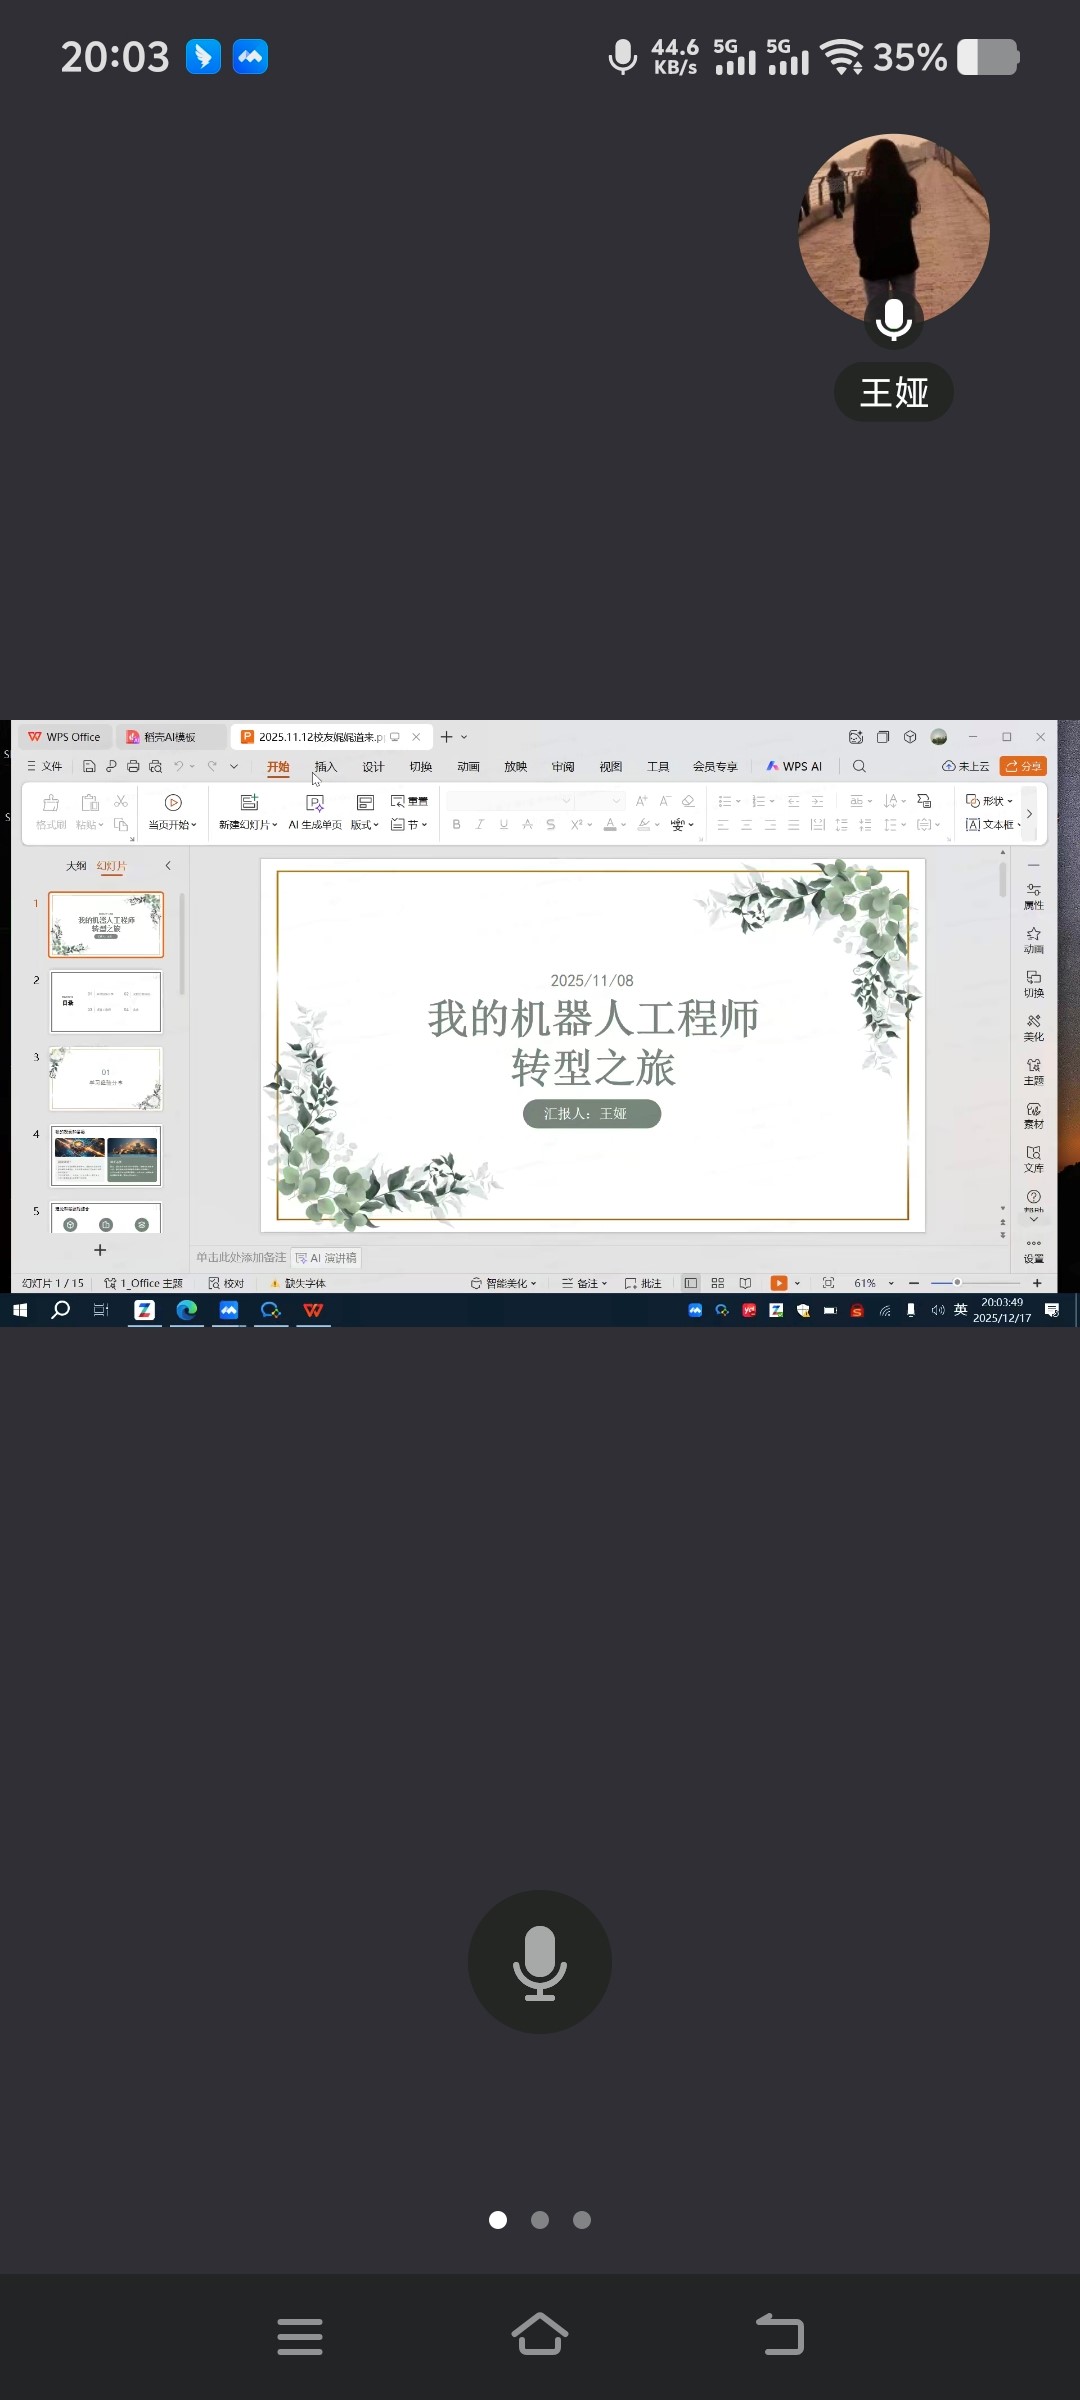Viewport: 1080px width, 2400px height.
Task: Select slide 4 thumbnail
Action: click(106, 1156)
